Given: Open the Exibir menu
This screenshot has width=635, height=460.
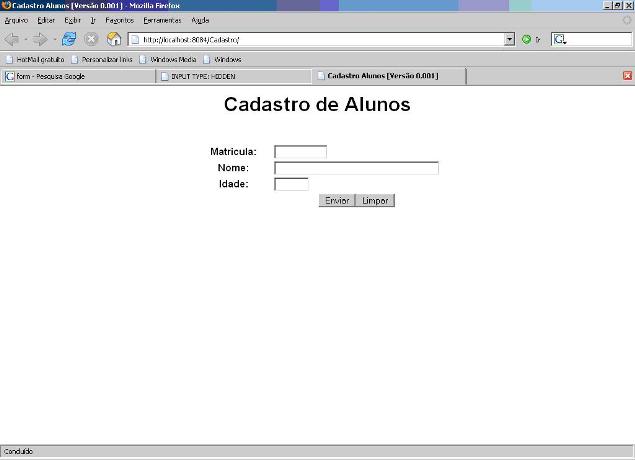Looking at the screenshot, I should click(72, 20).
